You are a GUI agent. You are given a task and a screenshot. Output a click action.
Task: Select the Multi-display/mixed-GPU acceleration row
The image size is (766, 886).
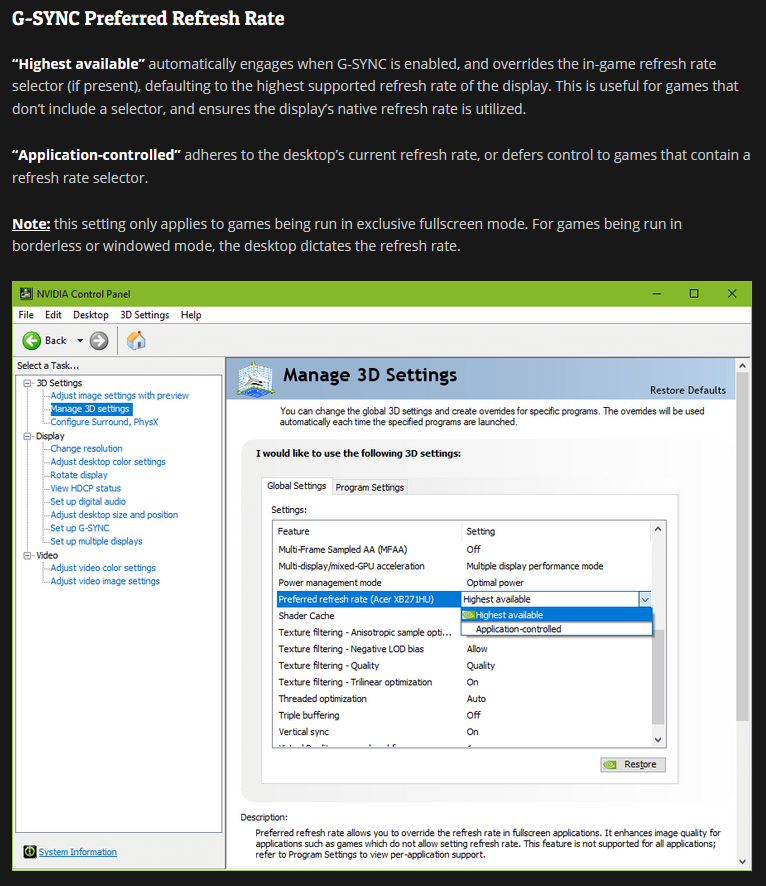pos(463,566)
